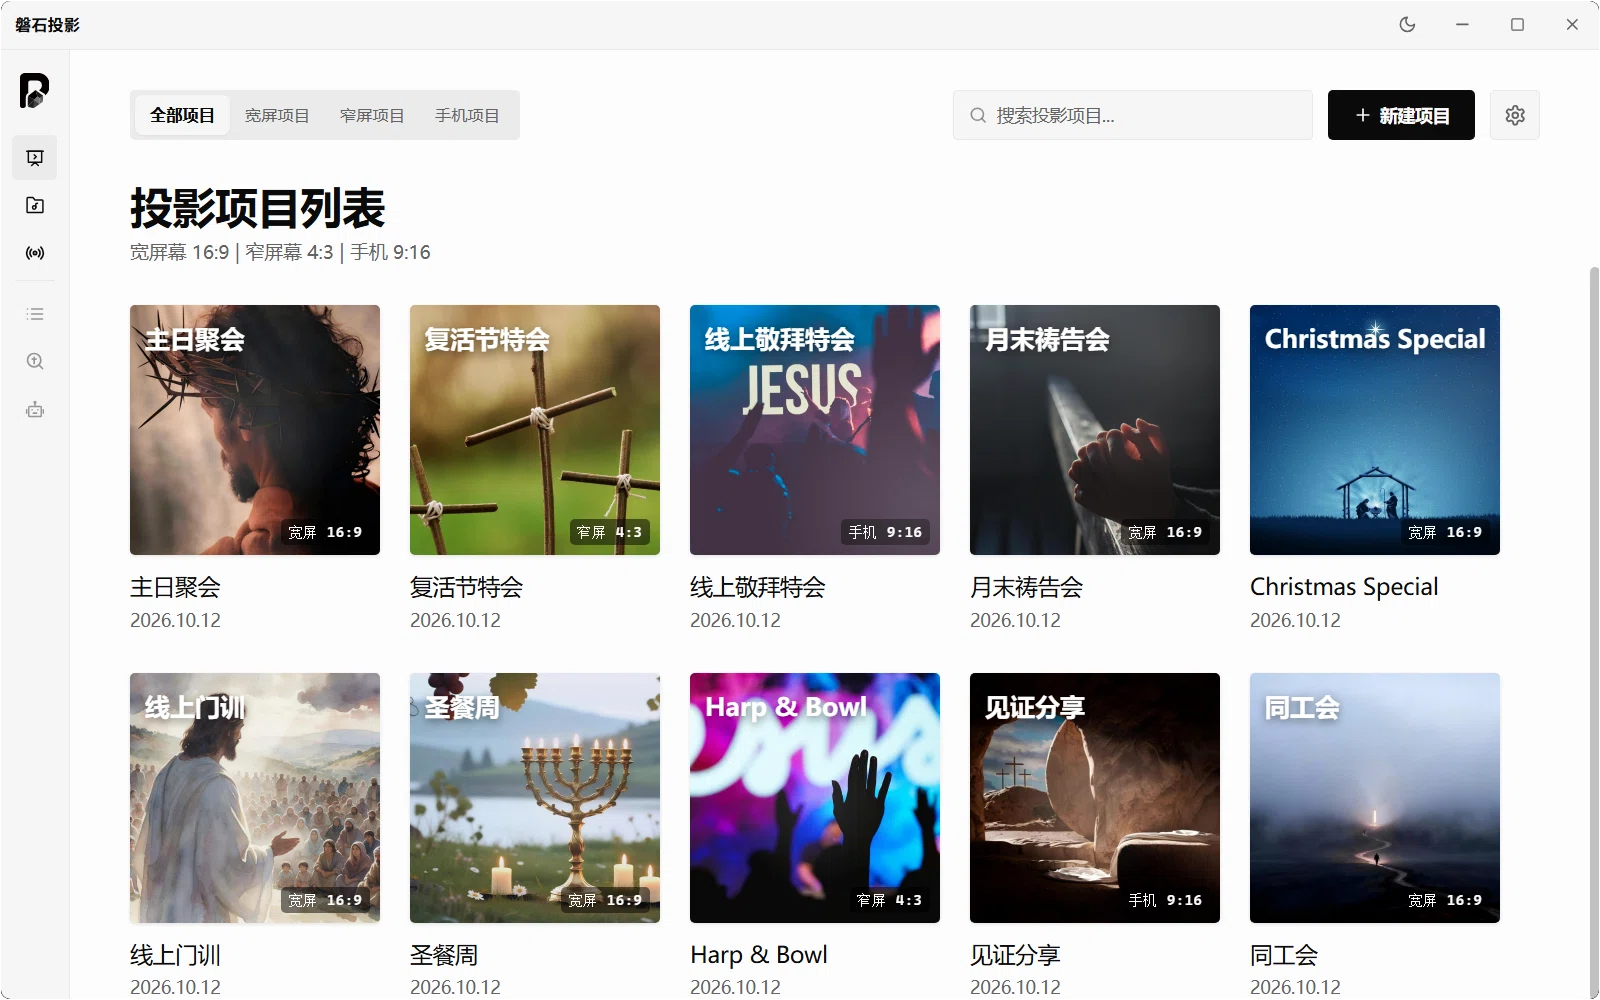This screenshot has width=1600, height=1000.
Task: Switch to the 手机项目 tab
Action: [x=467, y=115]
